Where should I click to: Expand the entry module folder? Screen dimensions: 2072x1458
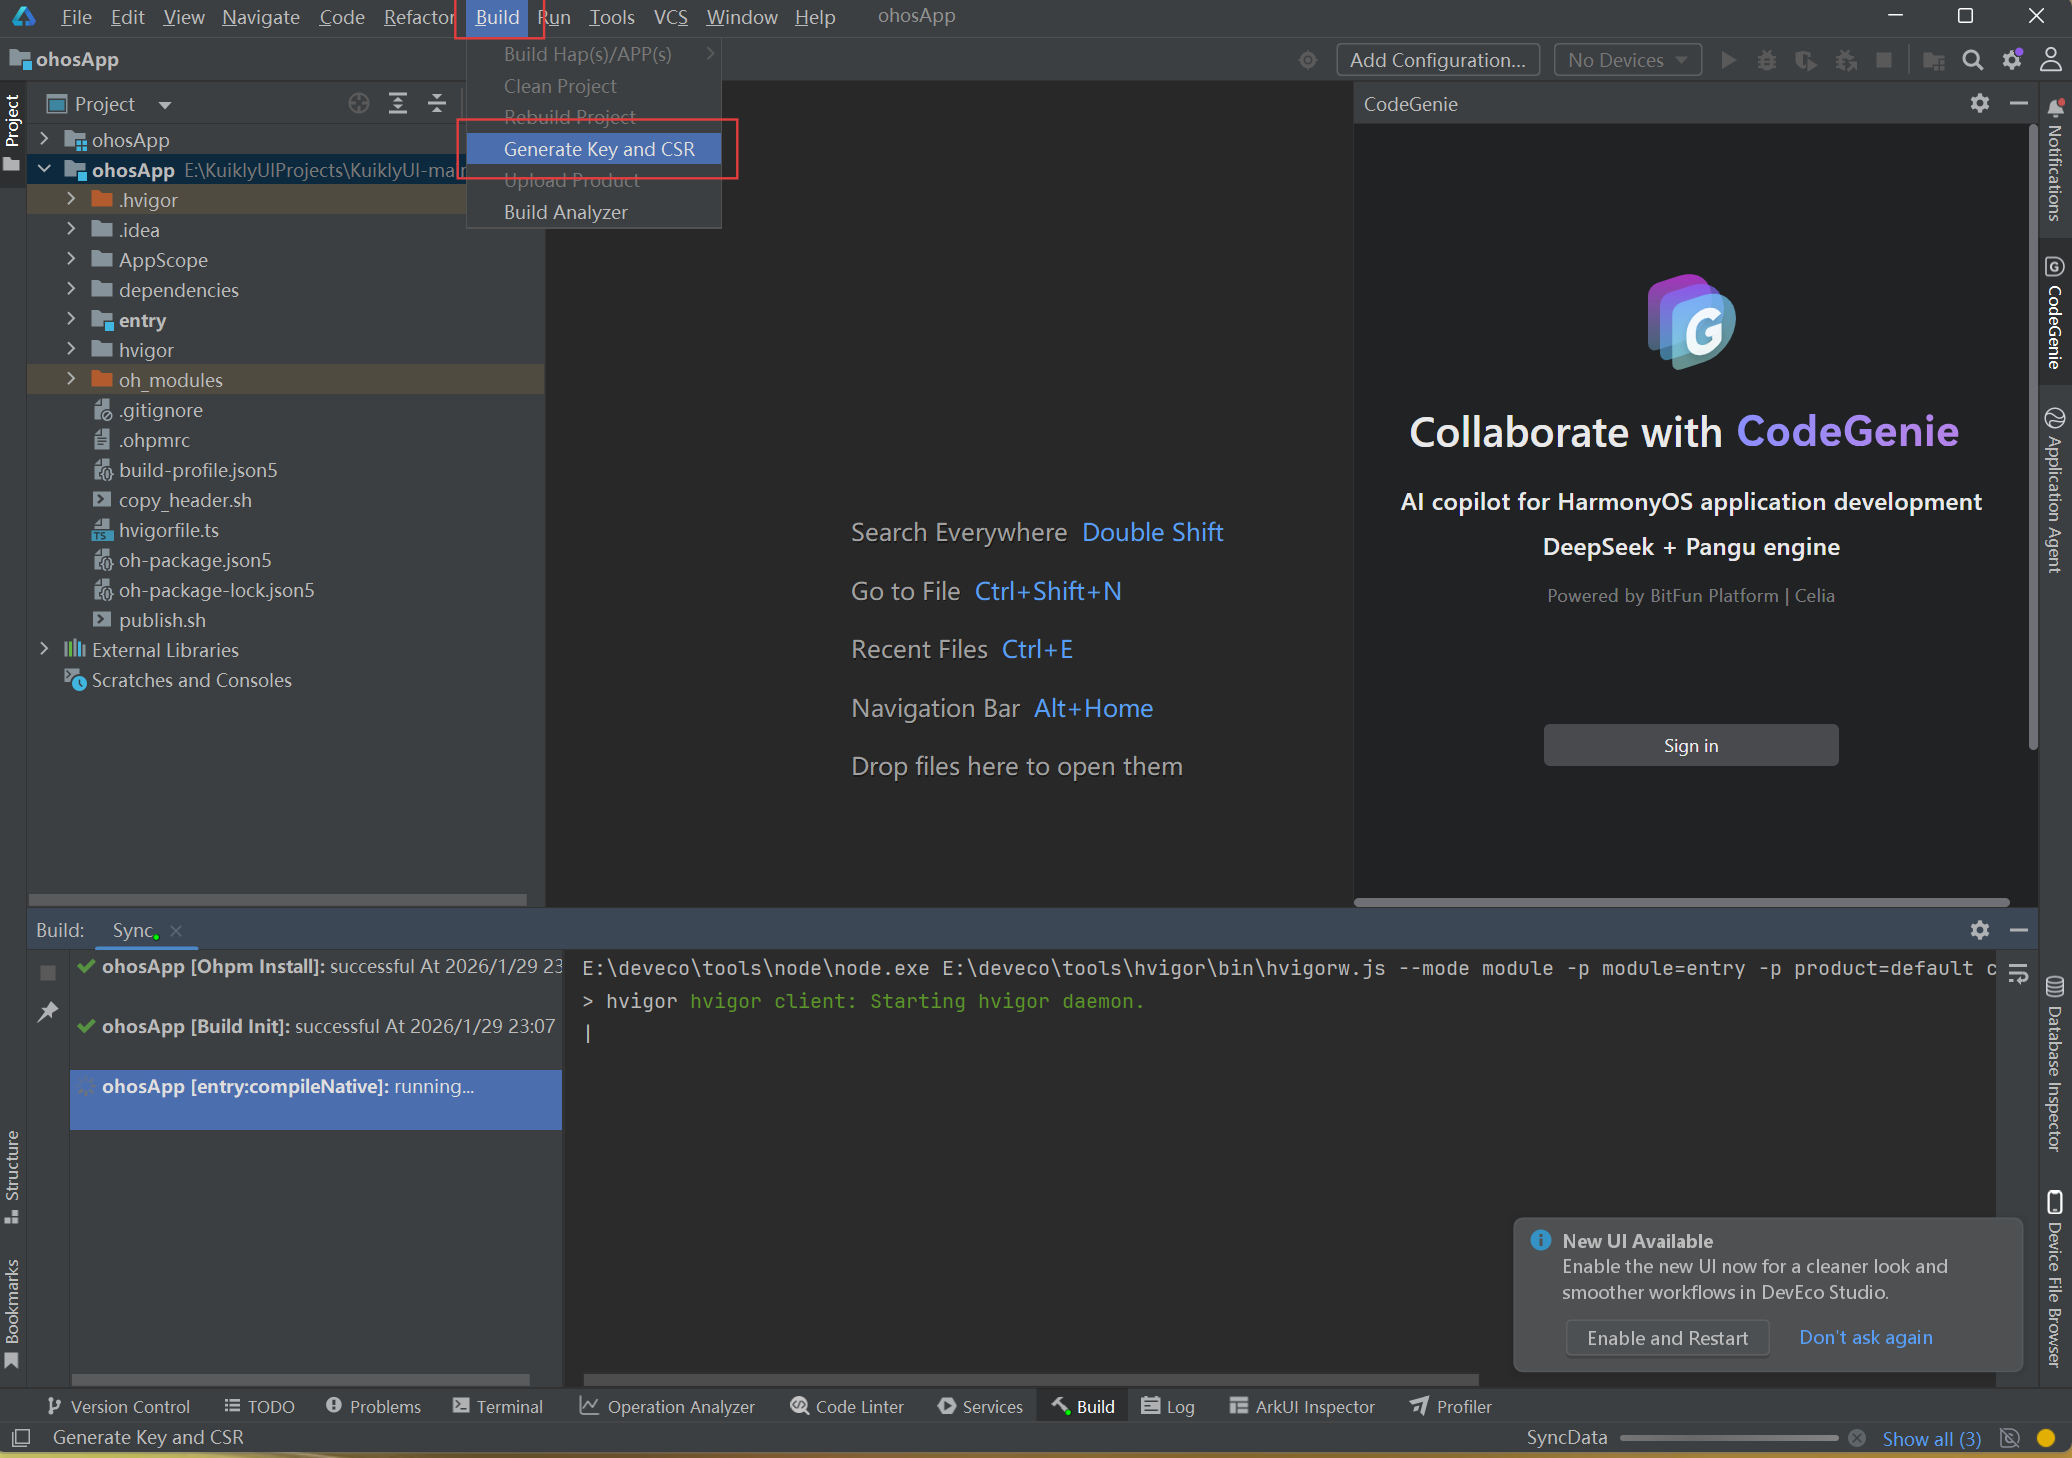tap(71, 320)
